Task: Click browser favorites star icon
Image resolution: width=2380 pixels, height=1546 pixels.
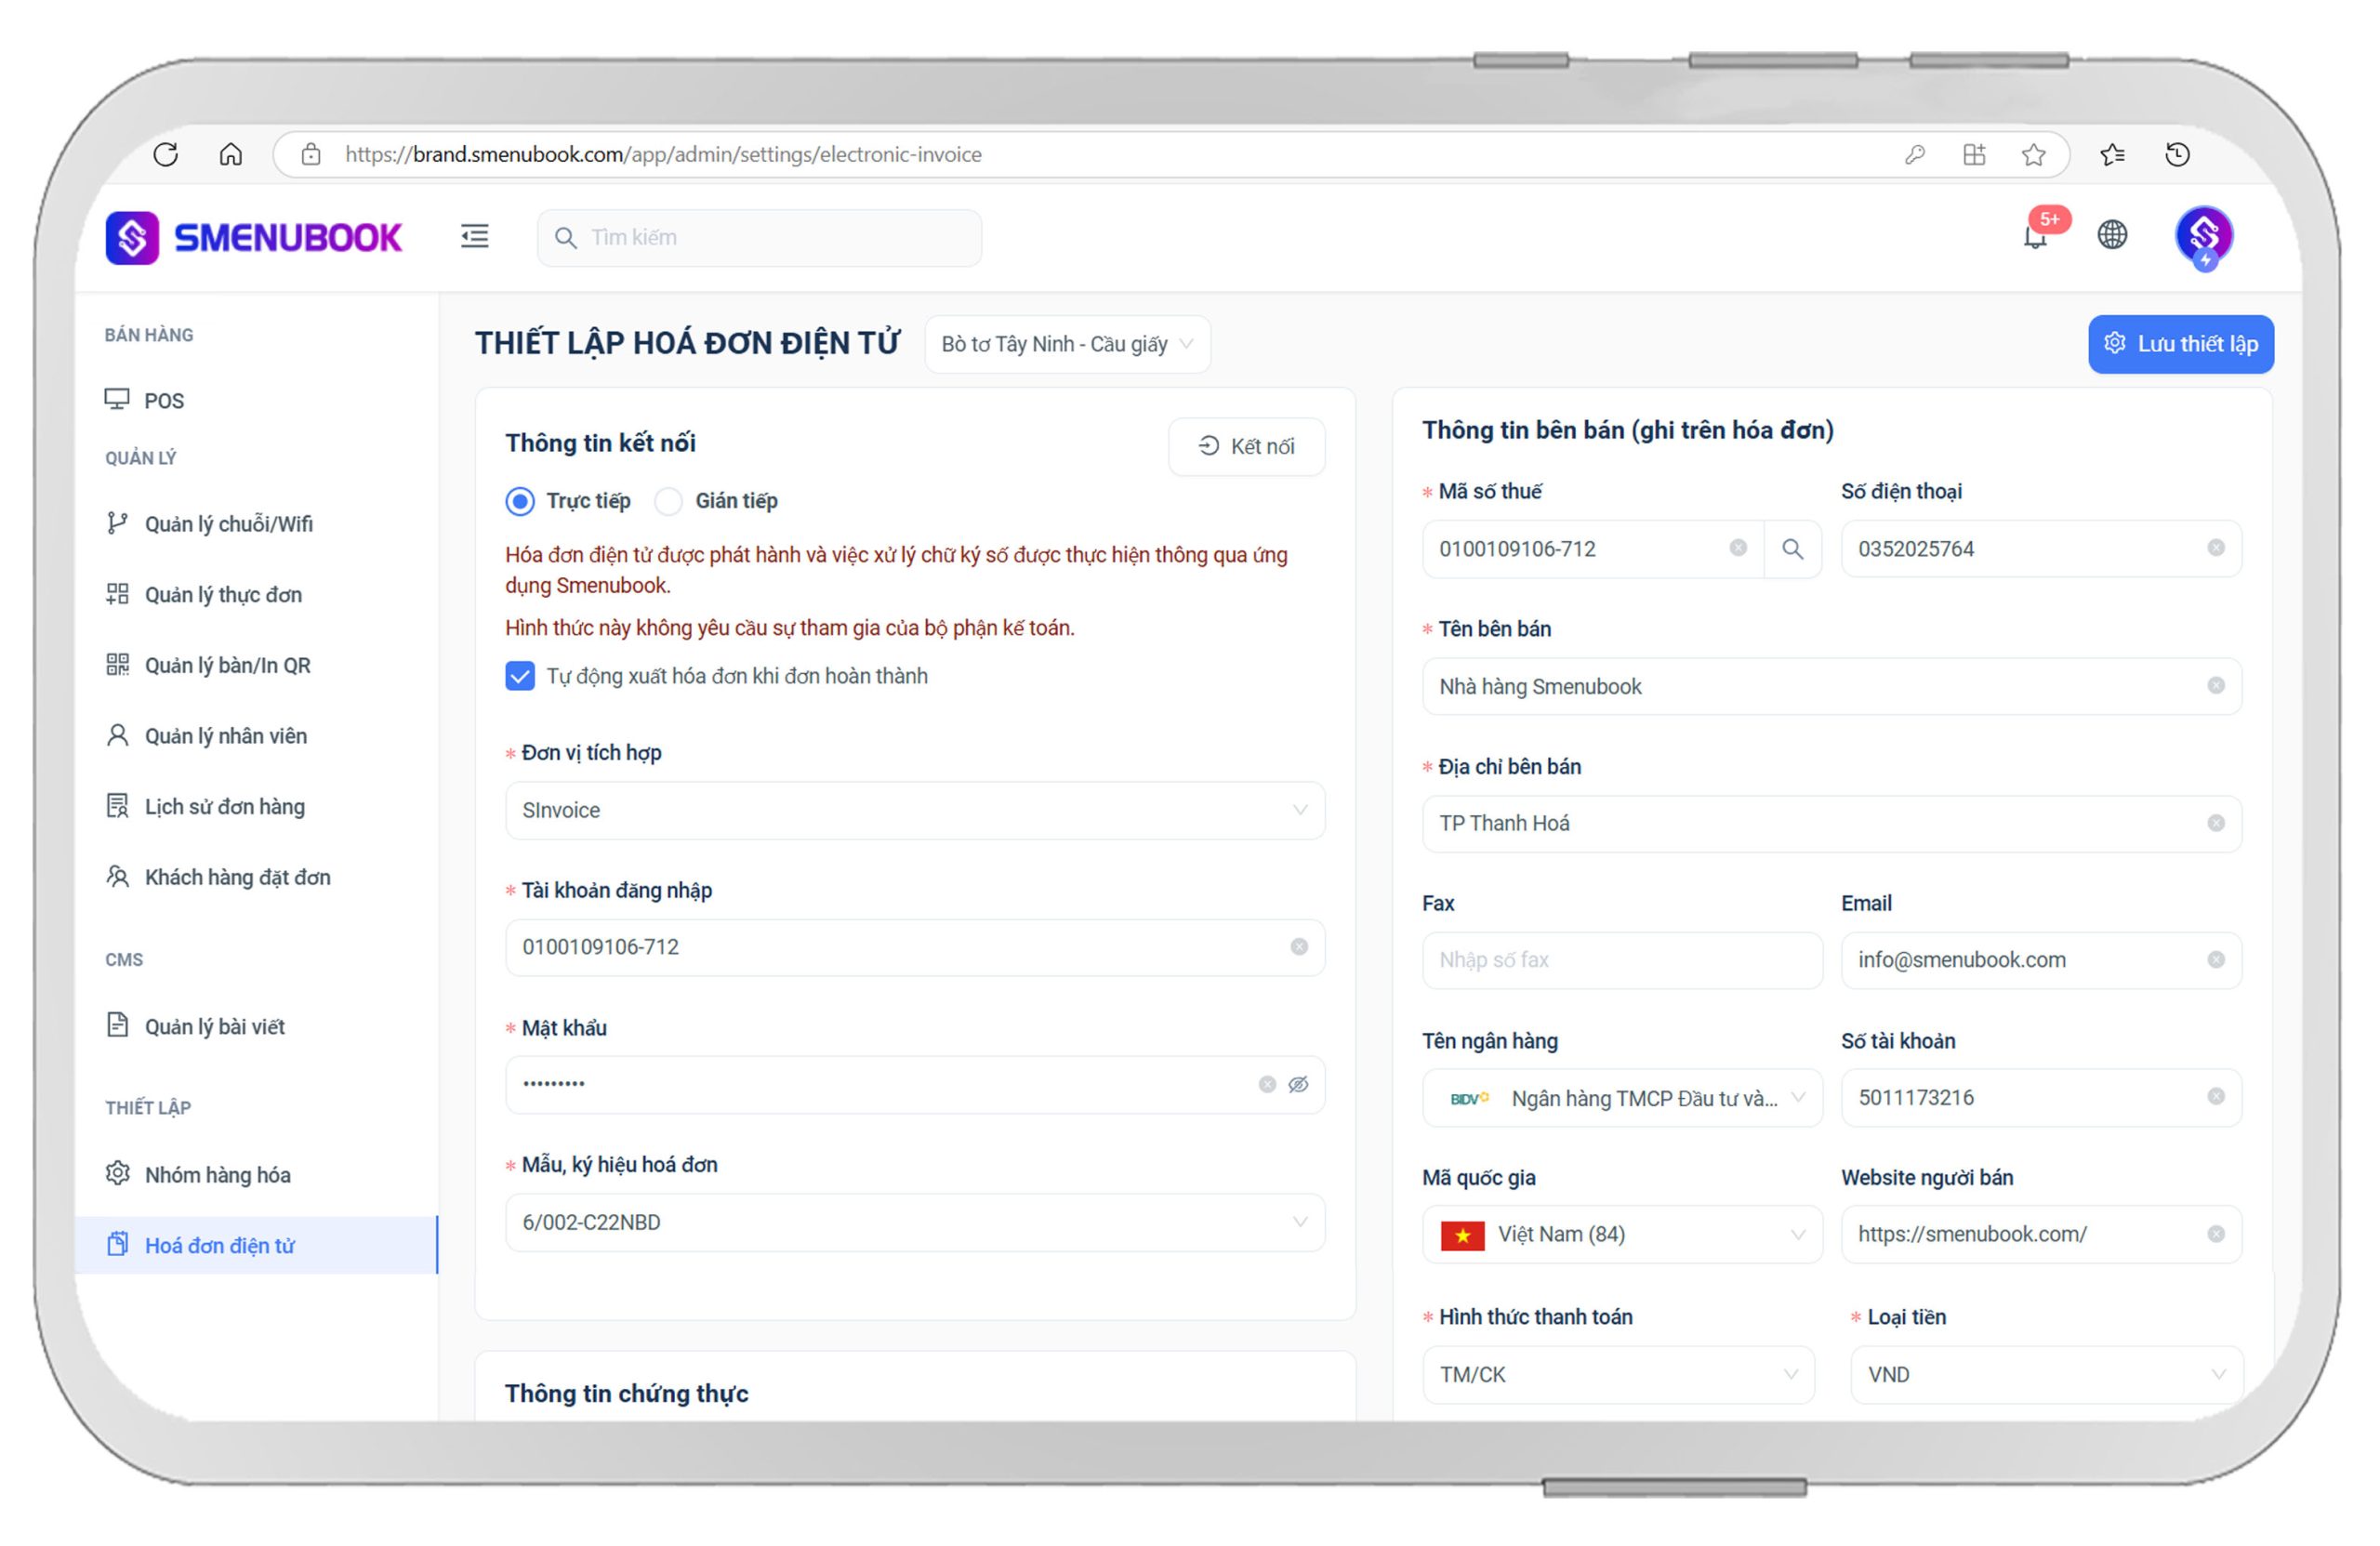Action: tap(2033, 154)
